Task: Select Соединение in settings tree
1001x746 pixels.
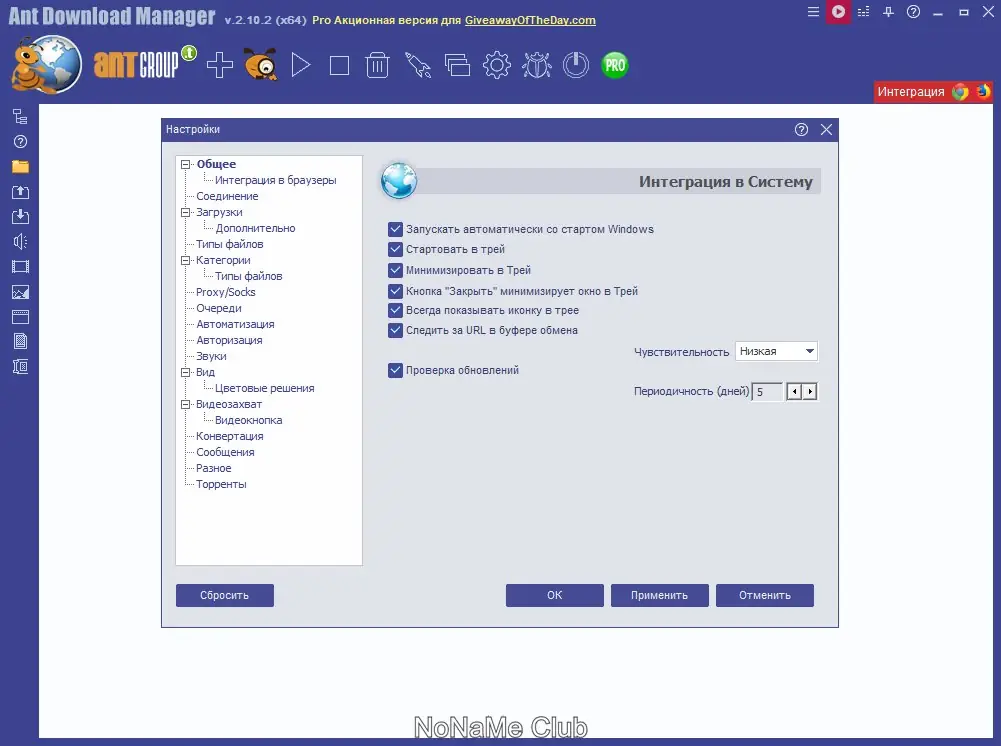Action: click(227, 196)
